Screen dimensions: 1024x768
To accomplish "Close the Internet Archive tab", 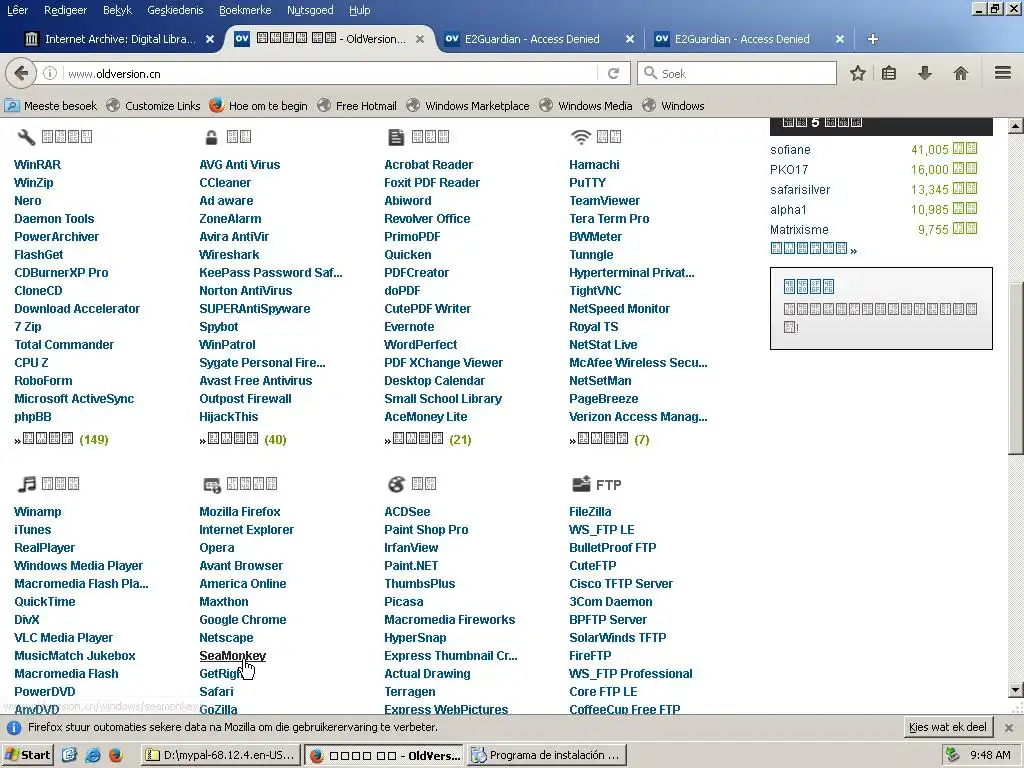I will point(210,39).
